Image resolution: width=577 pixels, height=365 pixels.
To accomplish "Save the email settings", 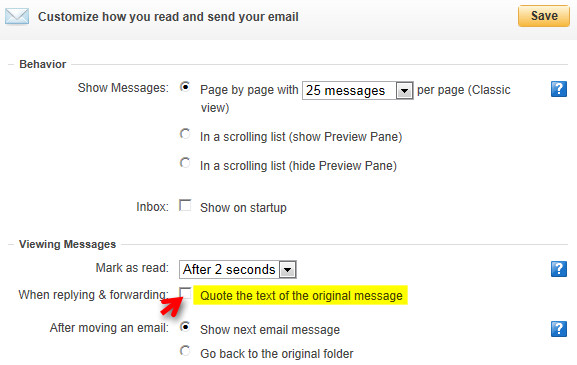I will (544, 16).
